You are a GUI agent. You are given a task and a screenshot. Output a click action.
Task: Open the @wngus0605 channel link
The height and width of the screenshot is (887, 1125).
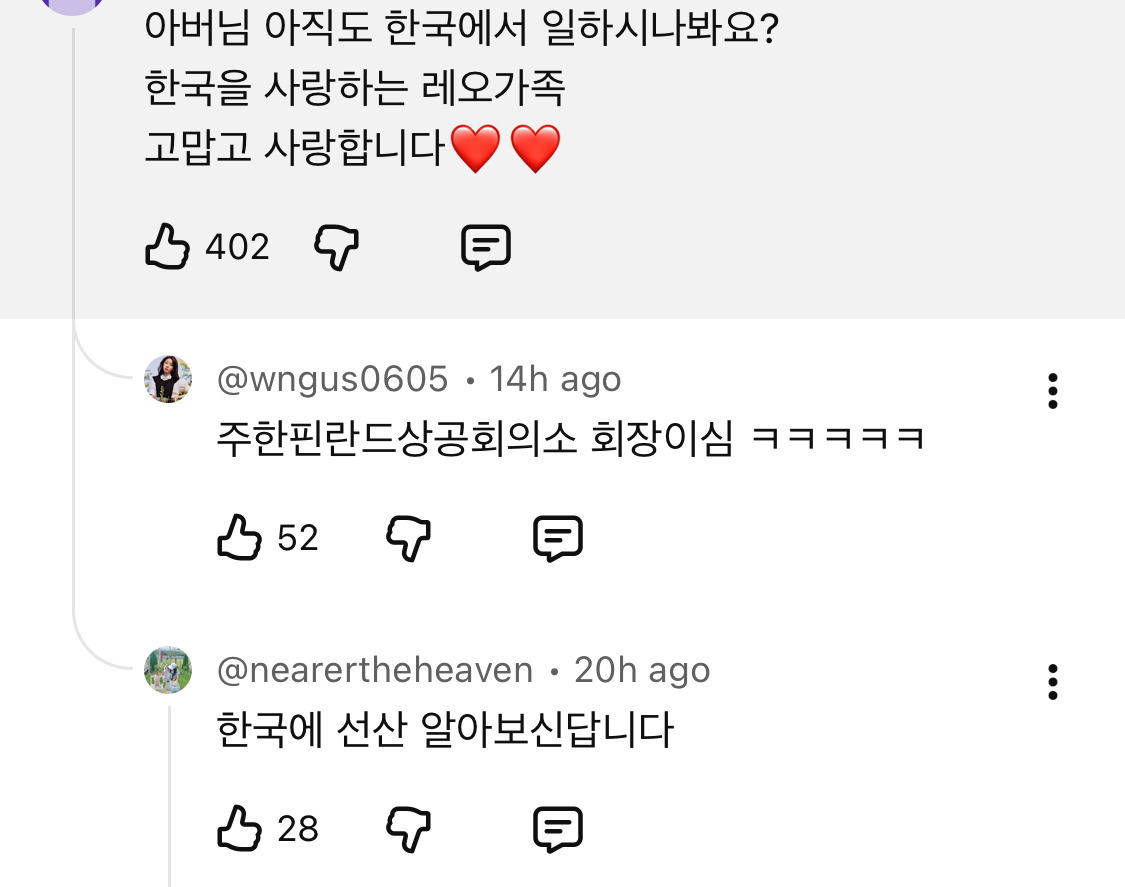(332, 380)
